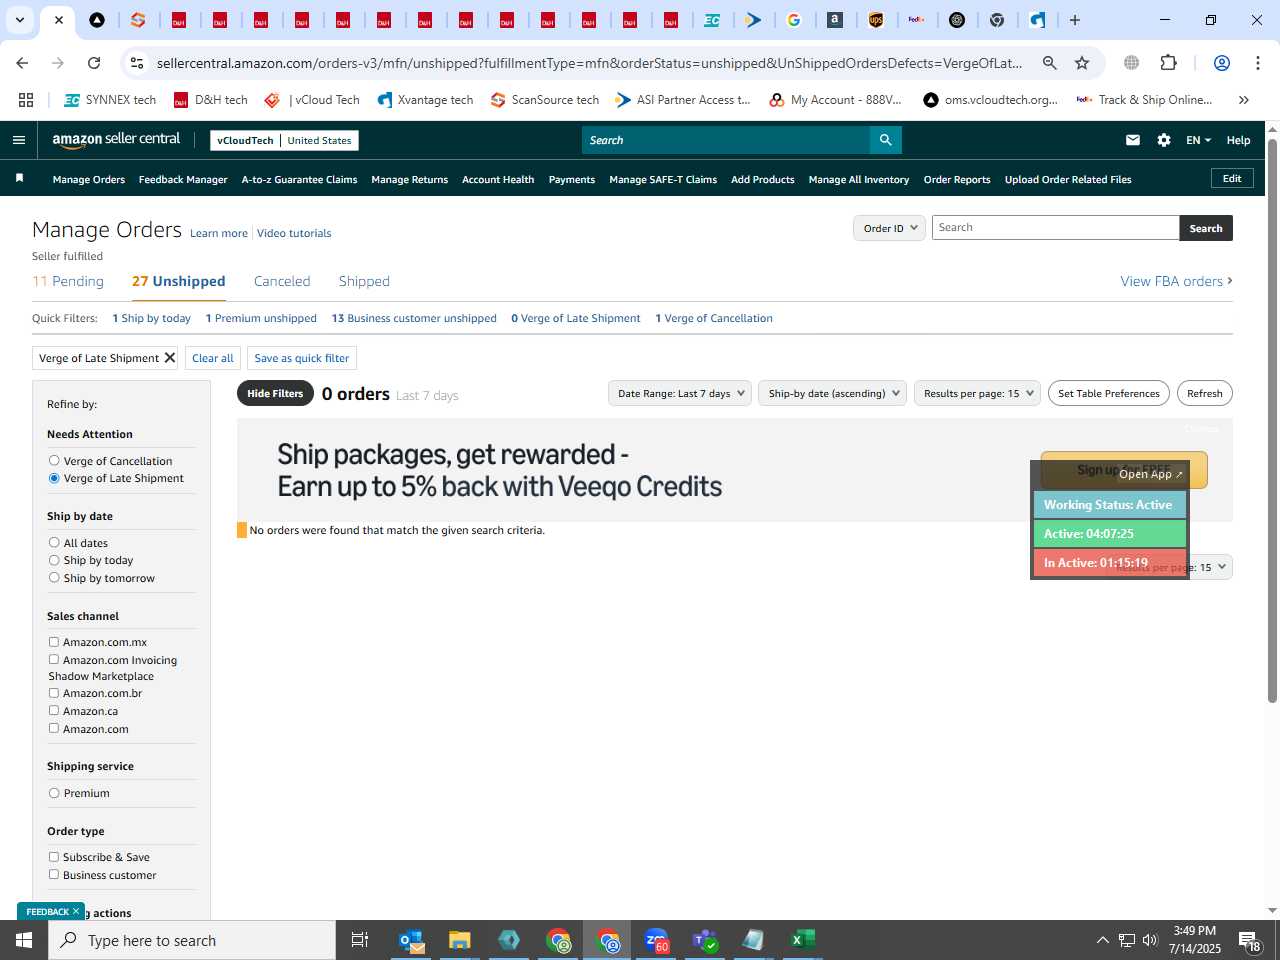
Task: Open the bookmarks apps grid icon
Action: pos(26,100)
